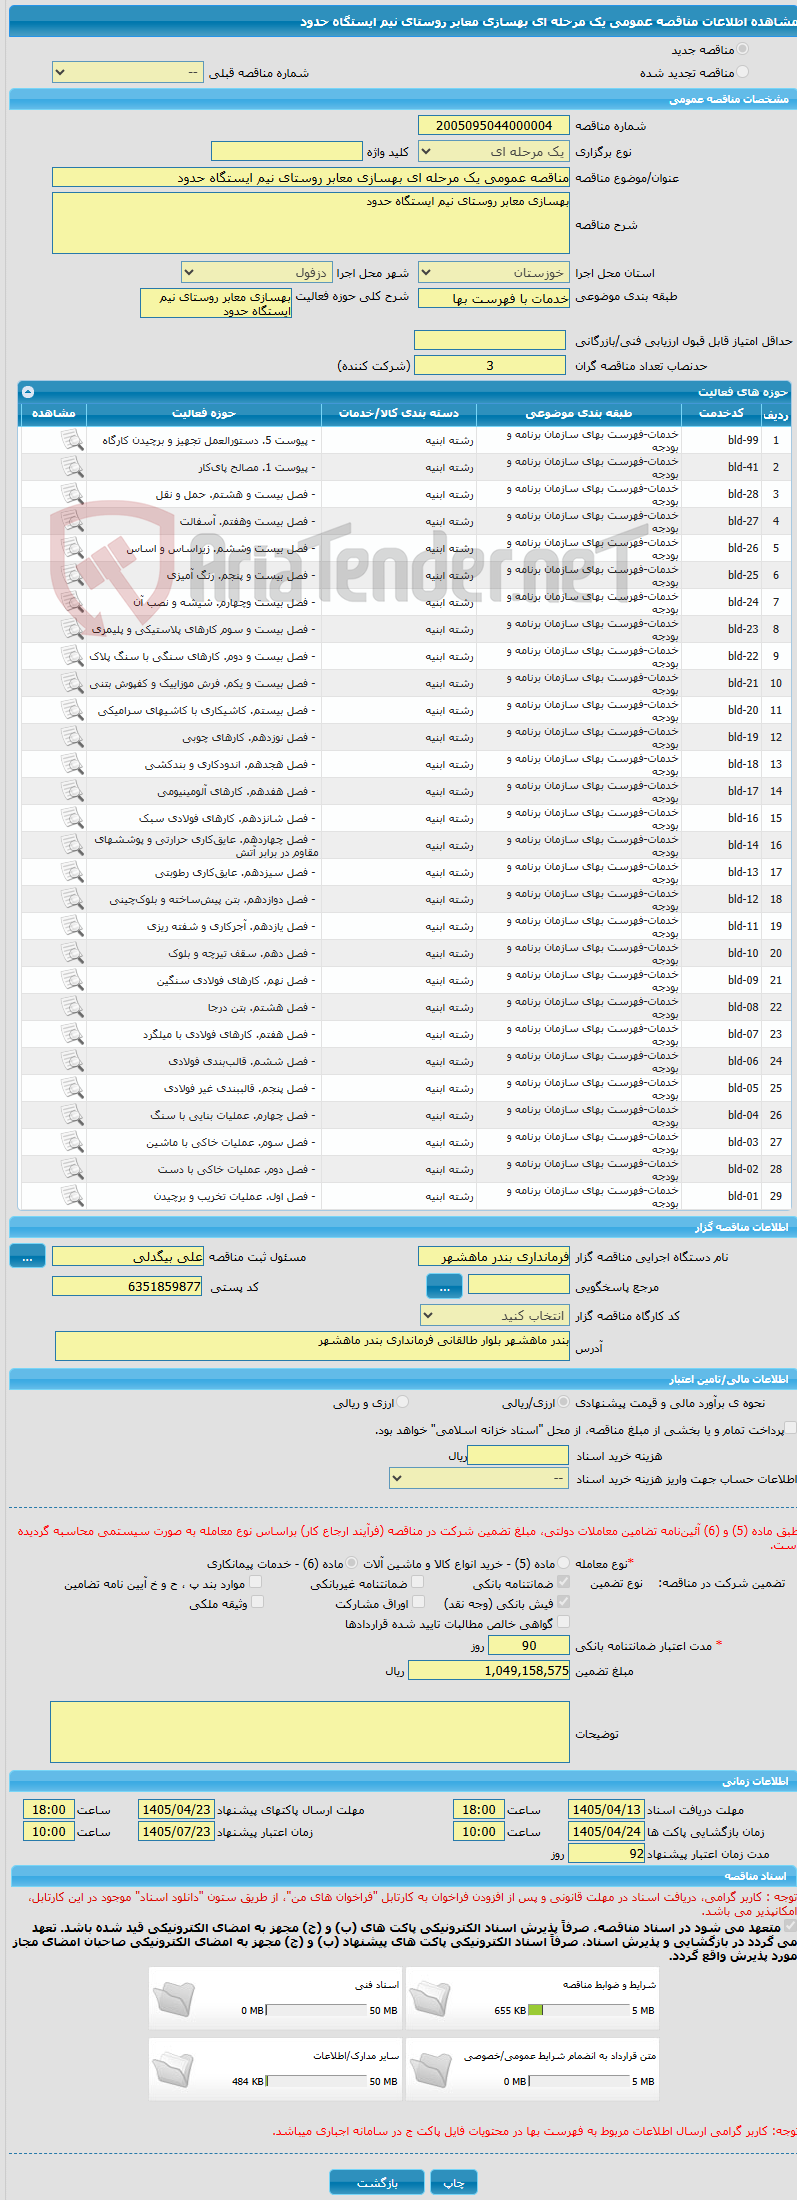Open the view icon for row bld-99
This screenshot has height=2200, width=797.
coord(72,440)
